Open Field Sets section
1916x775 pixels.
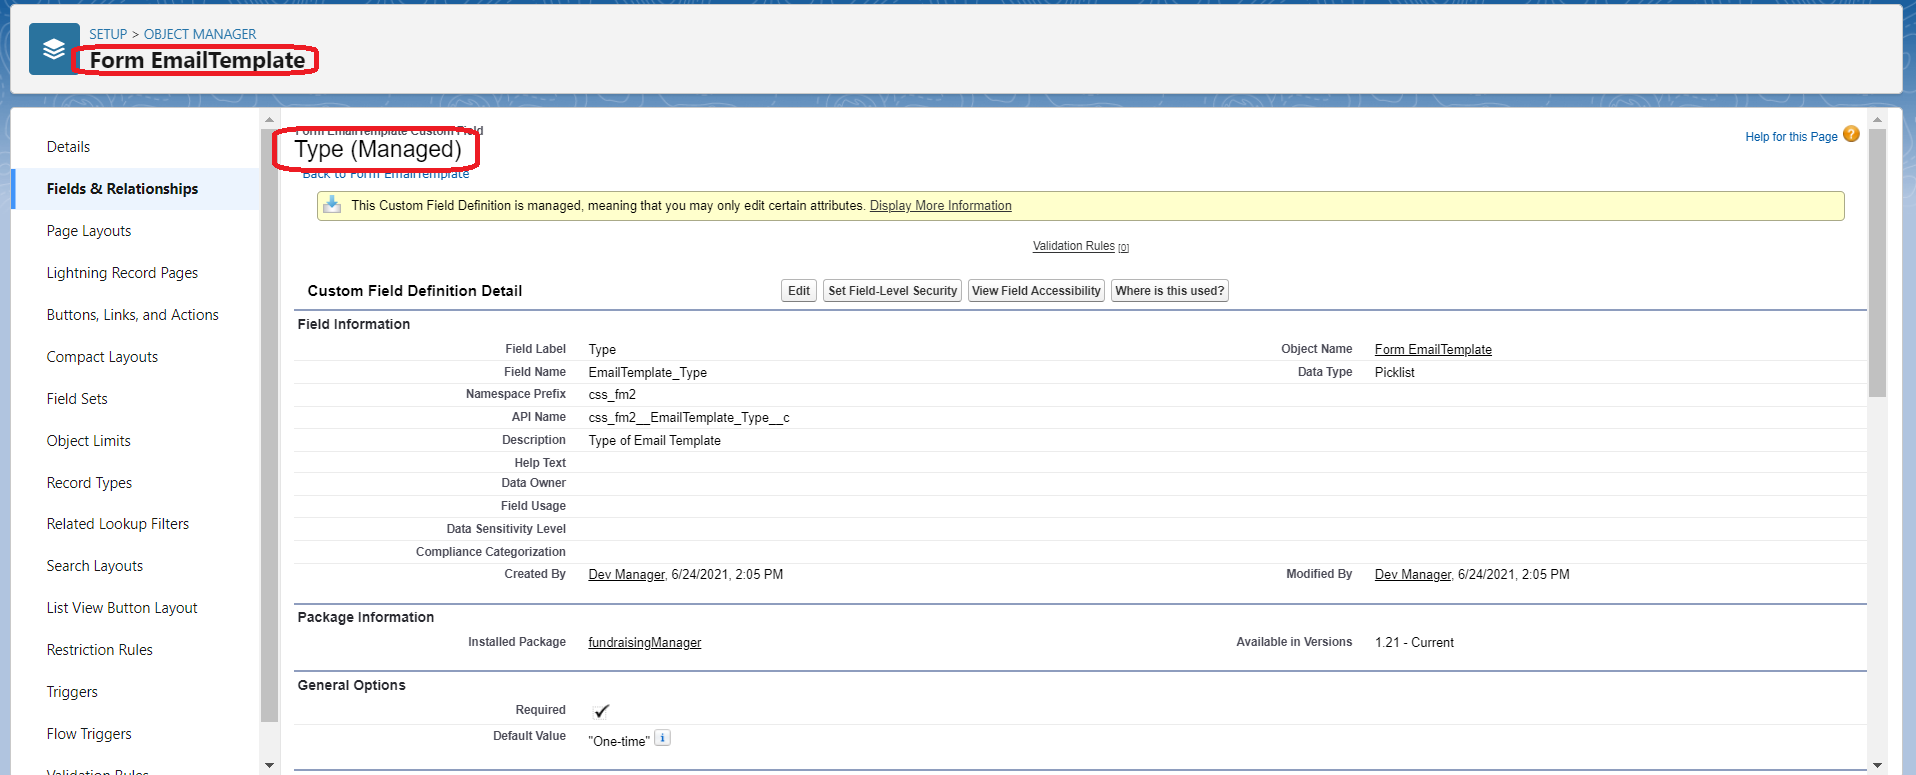(x=77, y=399)
